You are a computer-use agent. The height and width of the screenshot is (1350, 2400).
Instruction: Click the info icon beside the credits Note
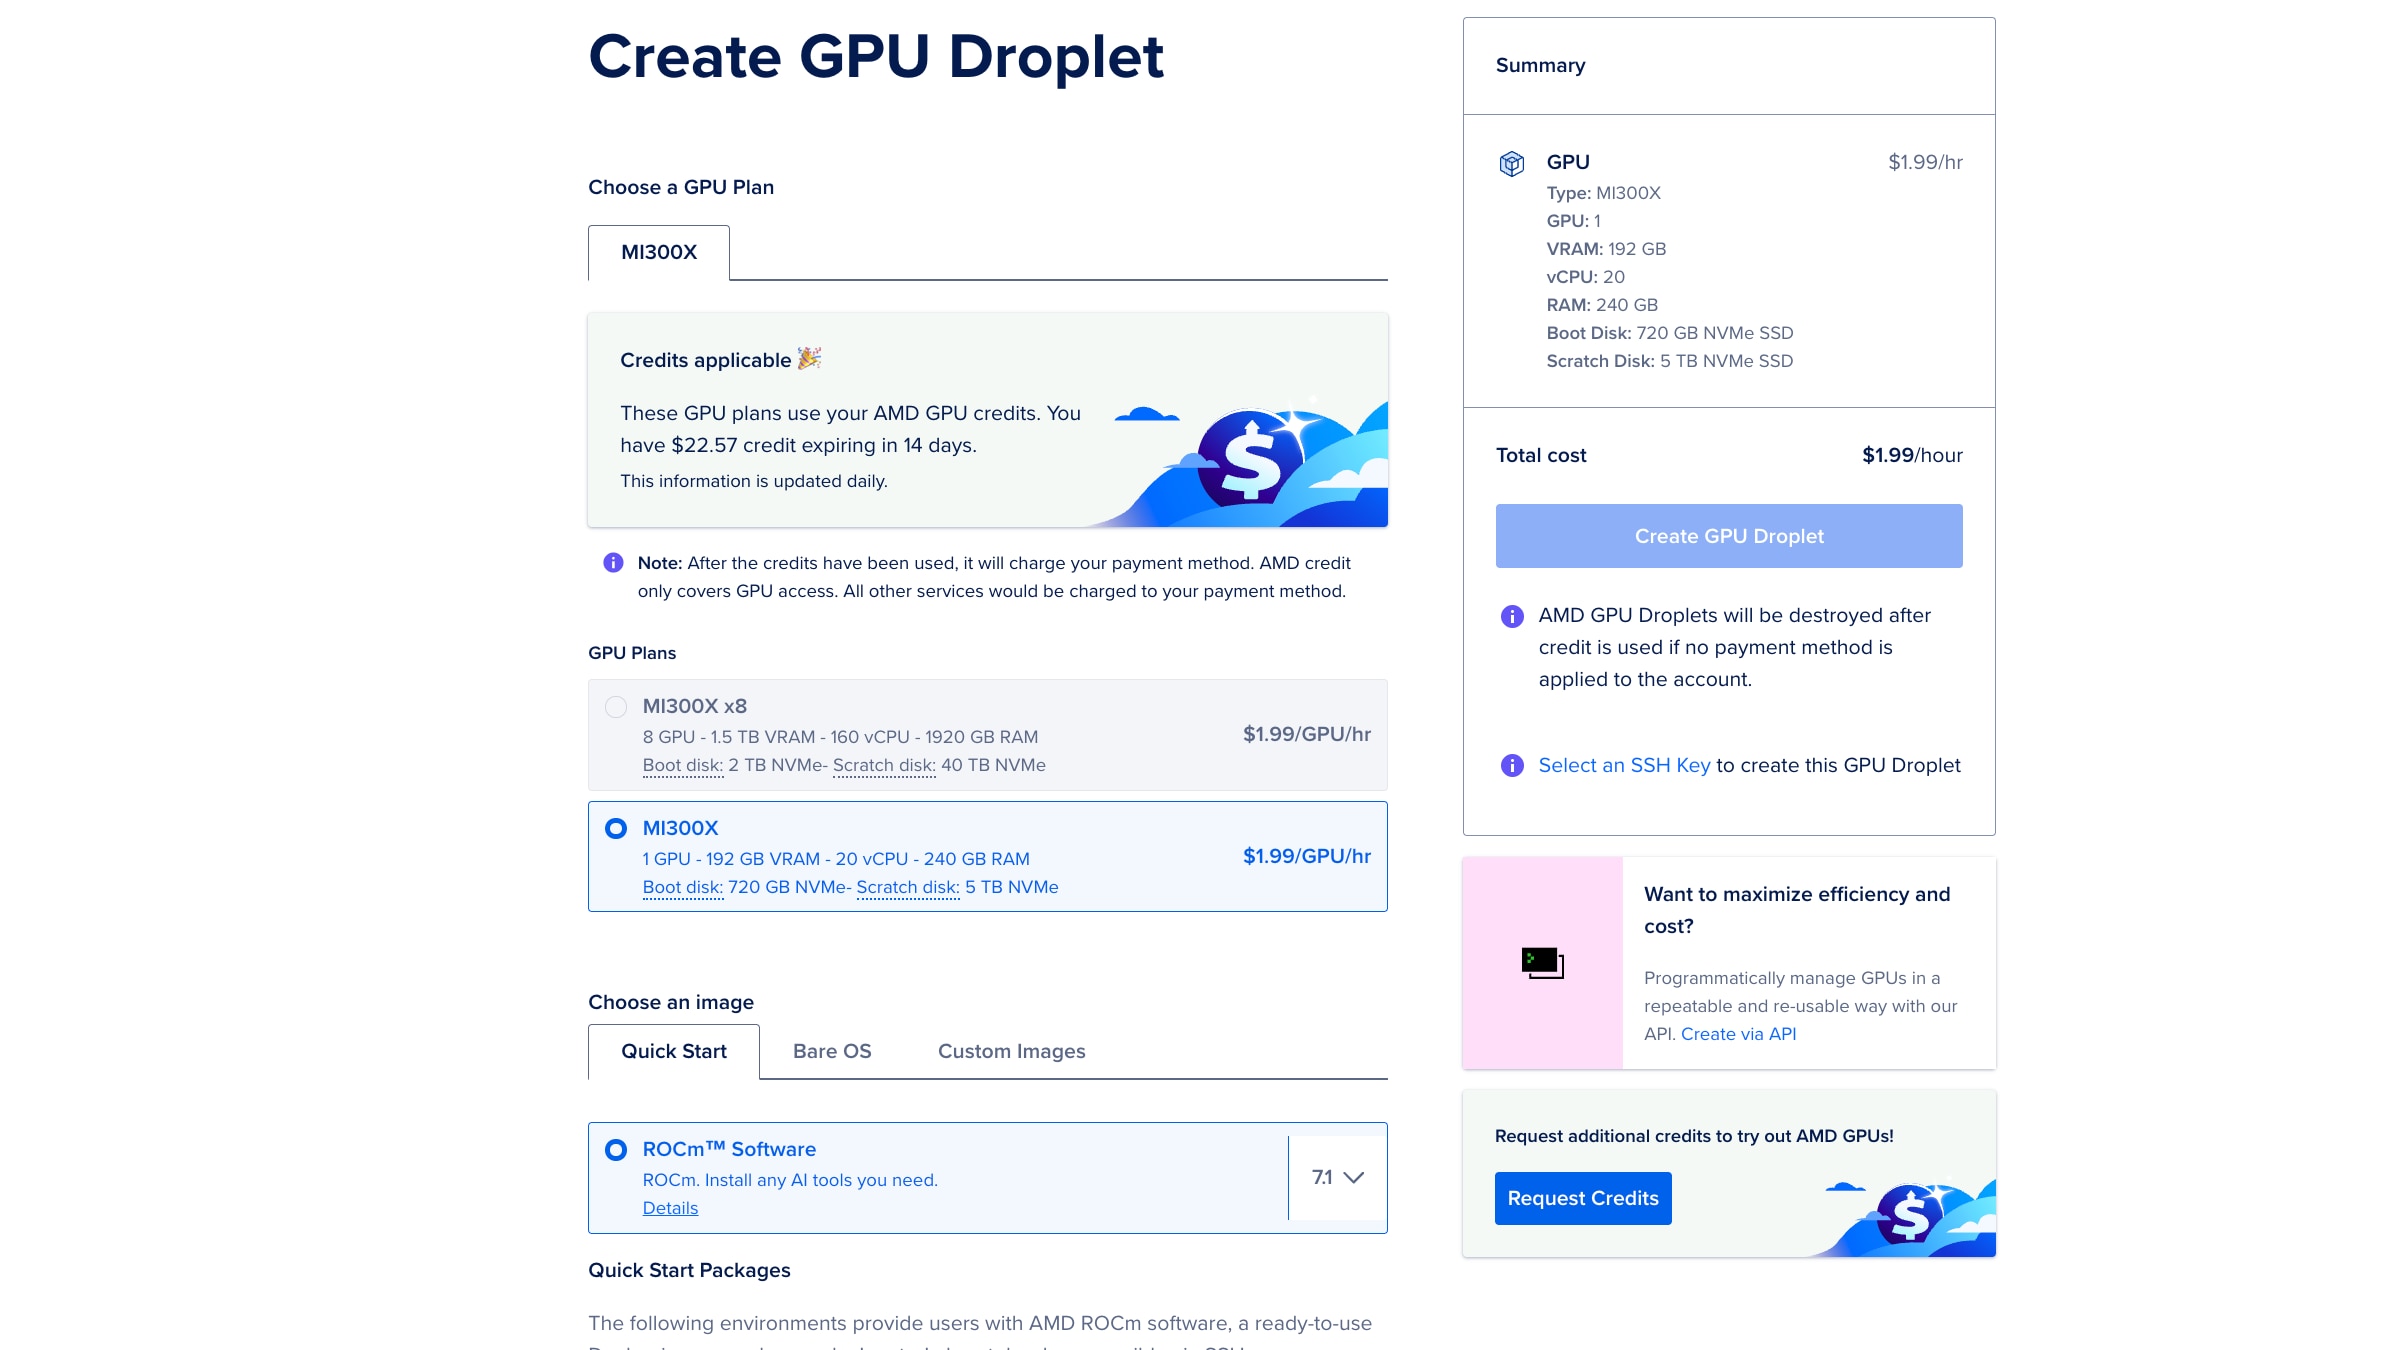coord(612,564)
